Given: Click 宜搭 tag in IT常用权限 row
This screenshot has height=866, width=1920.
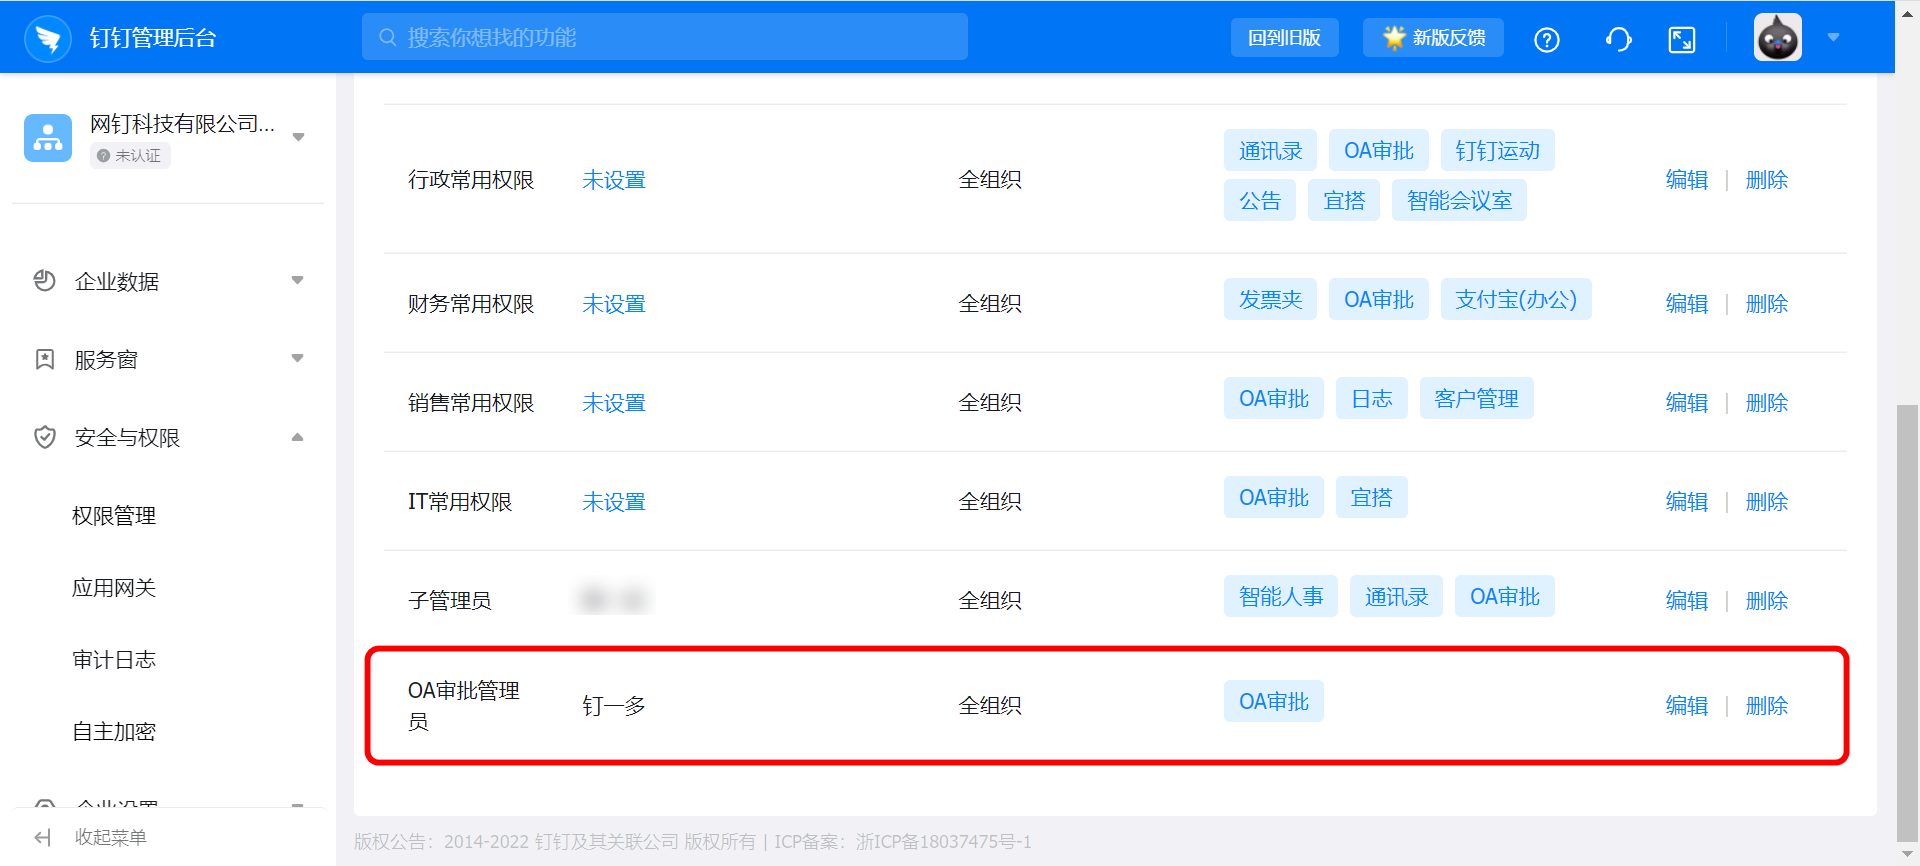Looking at the screenshot, I should (x=1372, y=498).
